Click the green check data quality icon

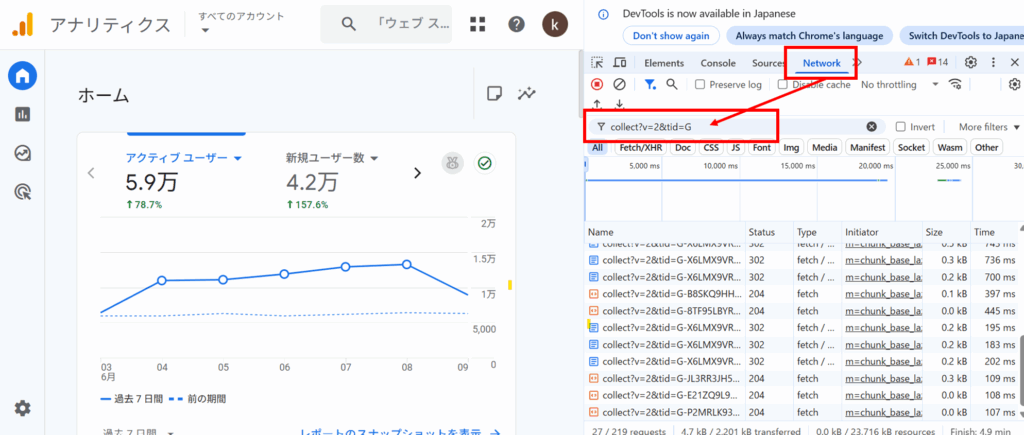[x=484, y=163]
